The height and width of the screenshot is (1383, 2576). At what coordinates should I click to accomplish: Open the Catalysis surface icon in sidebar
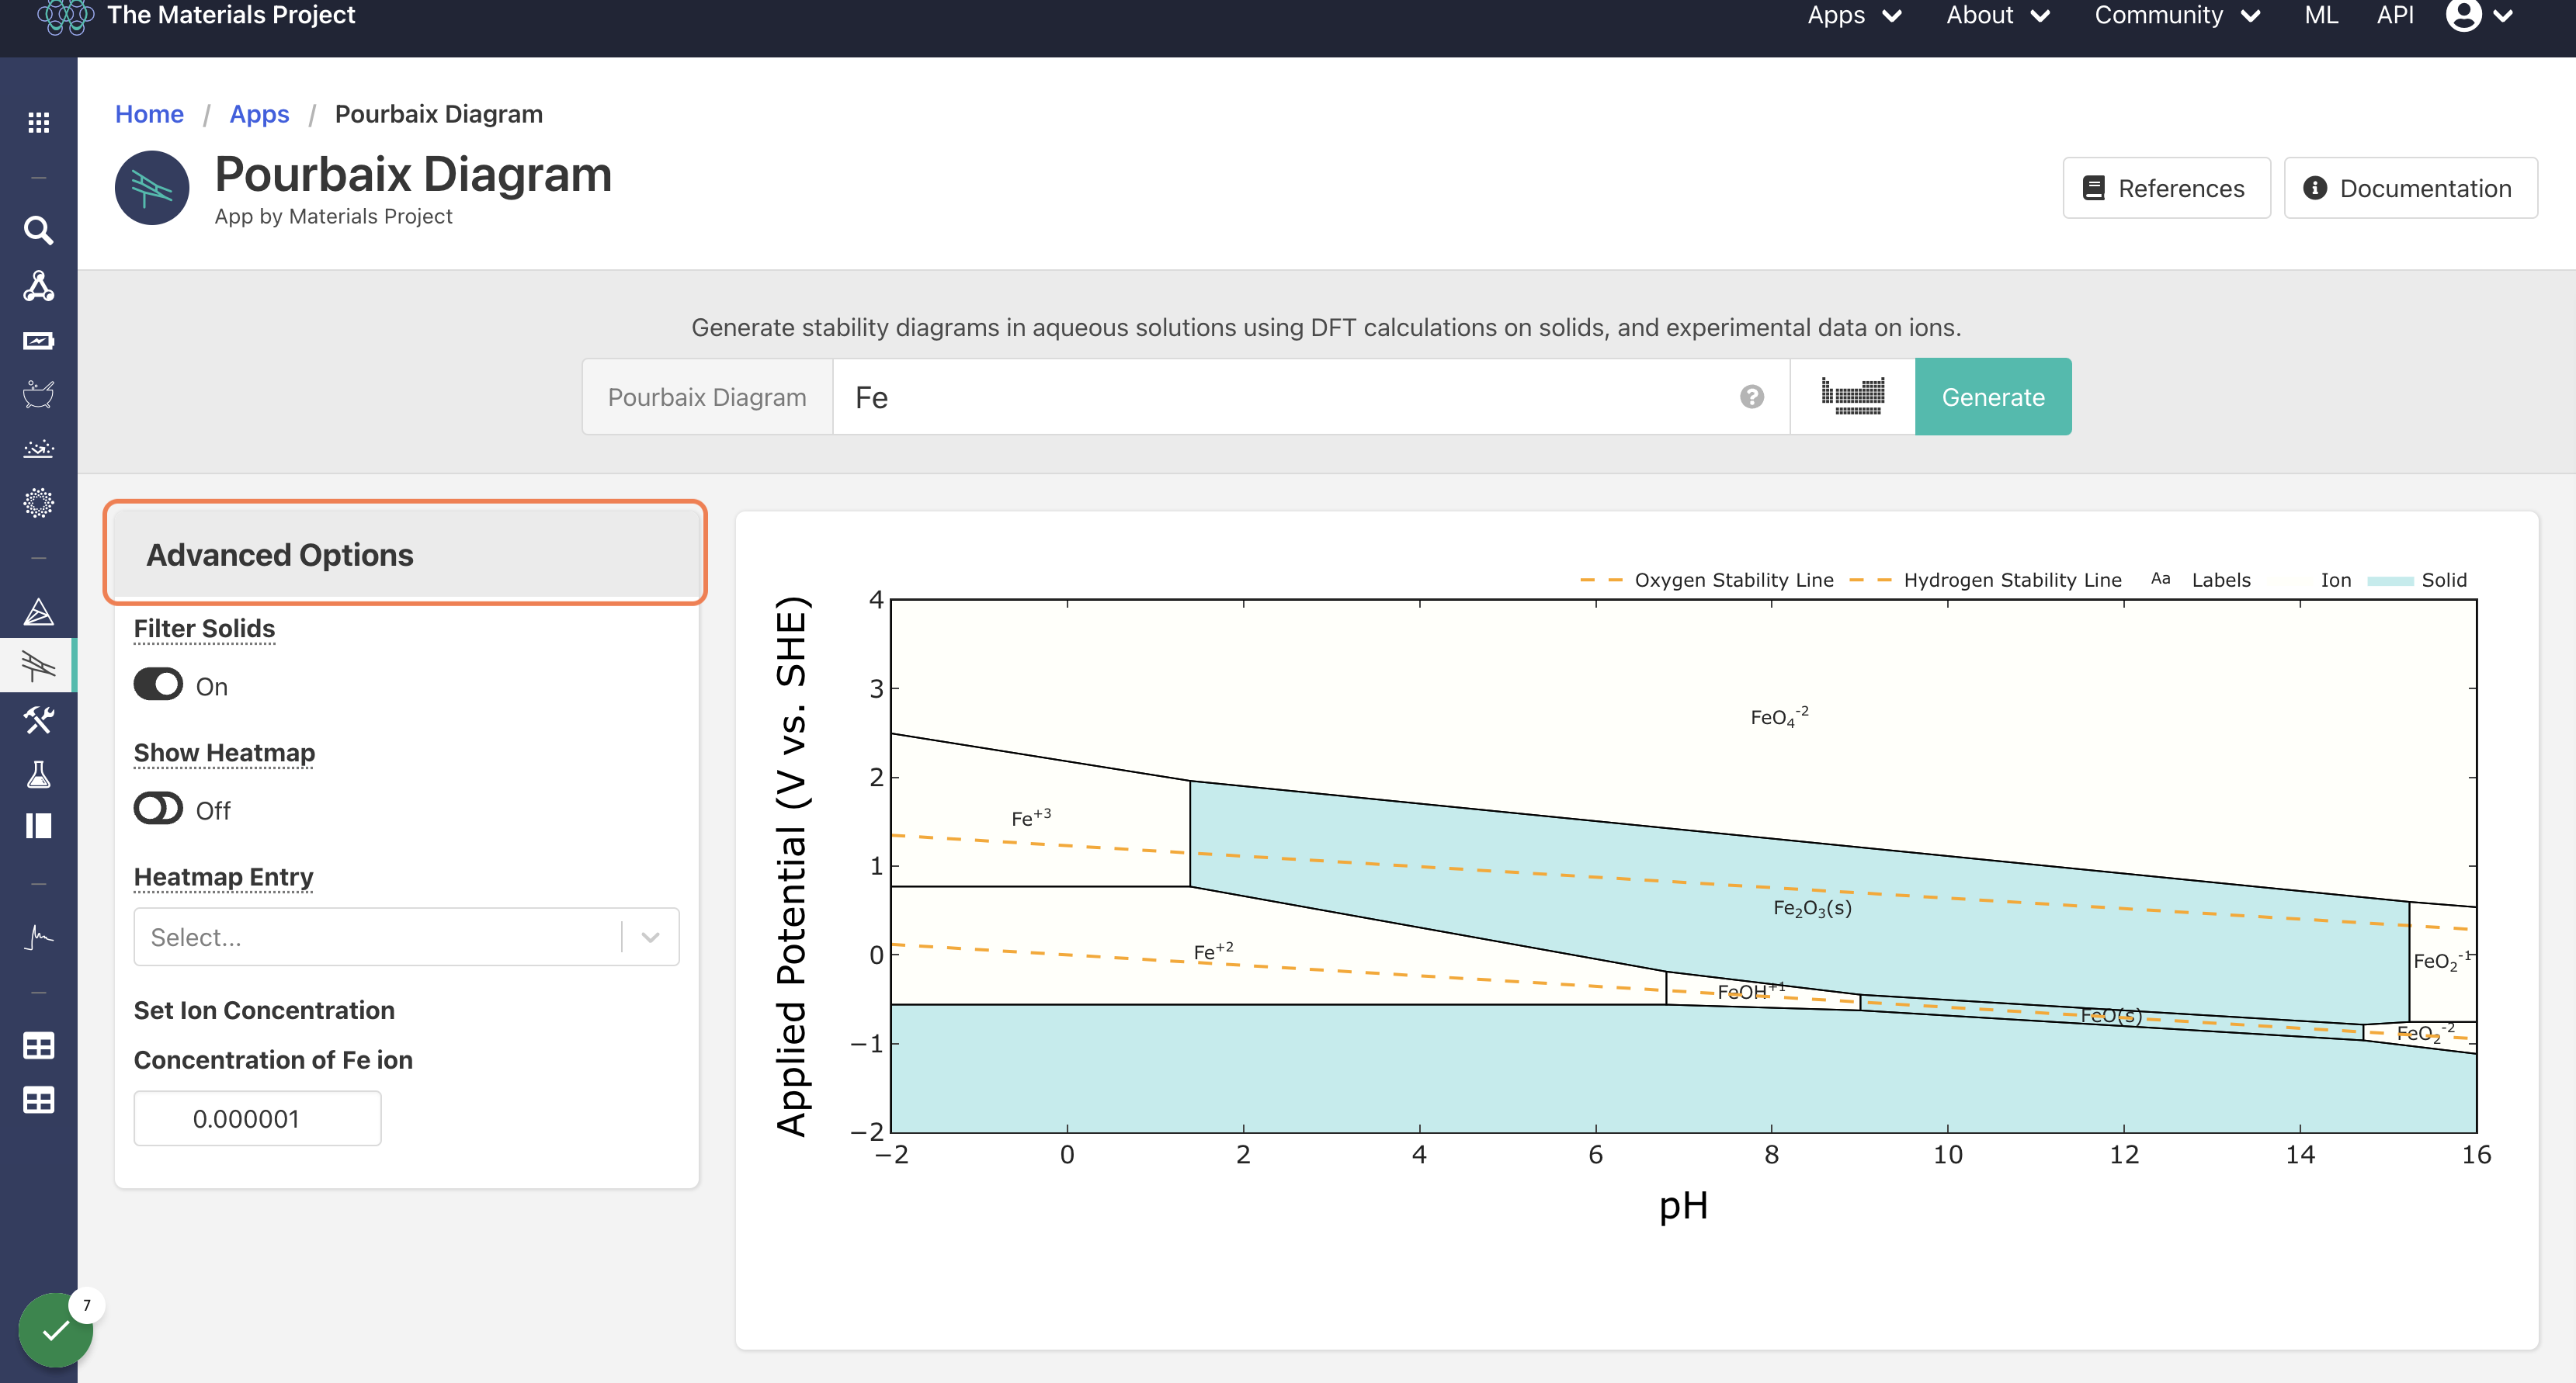tap(38, 448)
